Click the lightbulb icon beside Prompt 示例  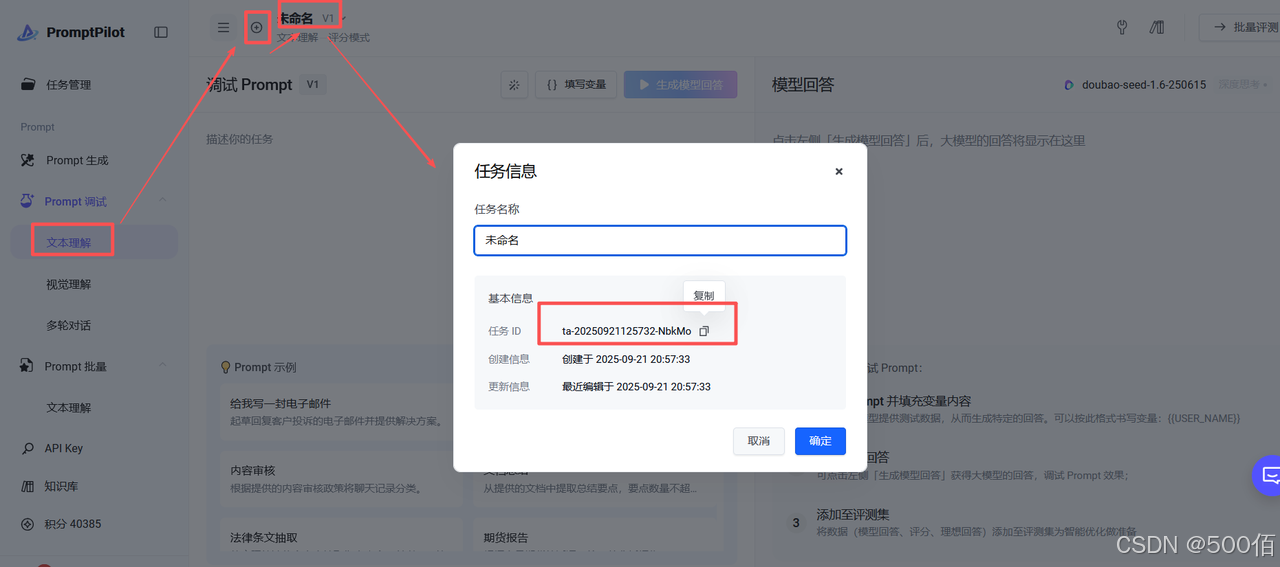tap(226, 367)
